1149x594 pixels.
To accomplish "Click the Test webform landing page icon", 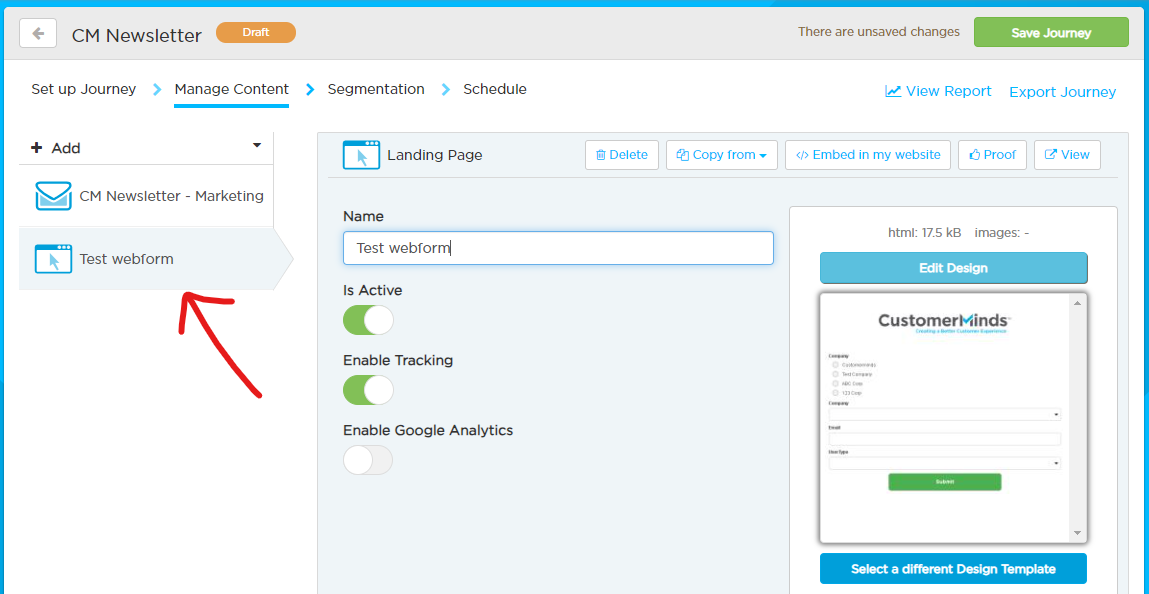I will click(x=53, y=259).
